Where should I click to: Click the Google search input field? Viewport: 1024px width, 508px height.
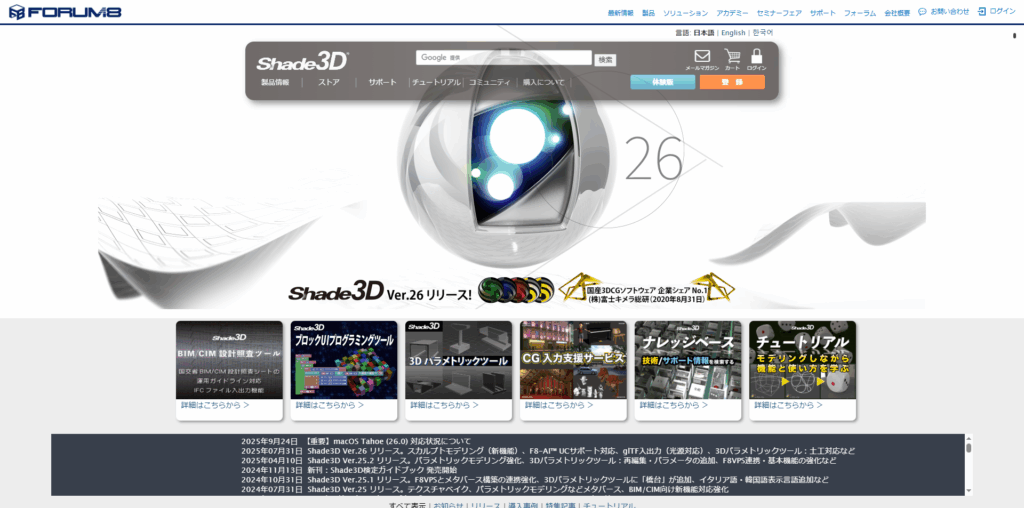point(504,58)
